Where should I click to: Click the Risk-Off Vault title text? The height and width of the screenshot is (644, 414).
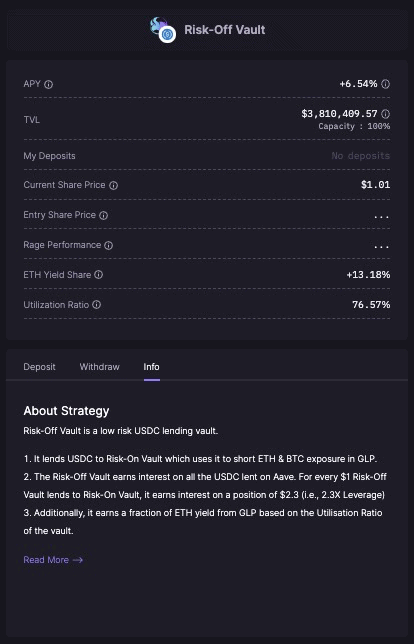point(225,30)
